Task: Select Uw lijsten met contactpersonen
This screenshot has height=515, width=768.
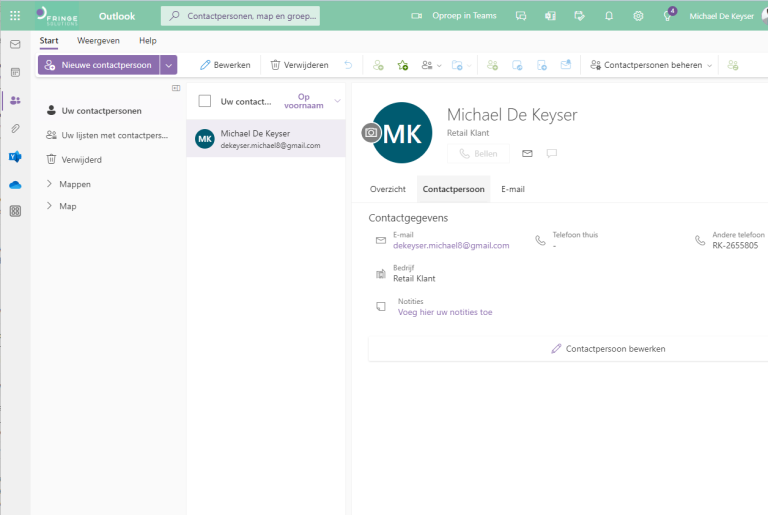Action: tap(108, 135)
